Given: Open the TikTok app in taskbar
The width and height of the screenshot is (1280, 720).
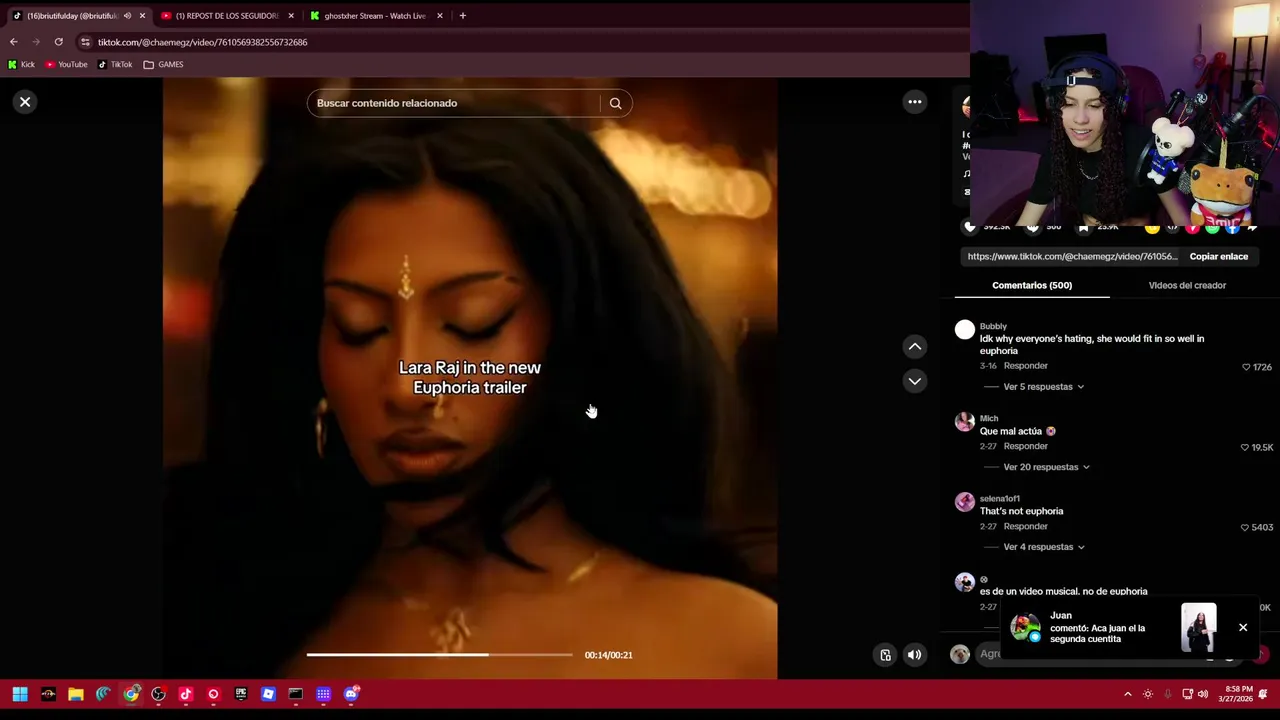Looking at the screenshot, I should (185, 694).
